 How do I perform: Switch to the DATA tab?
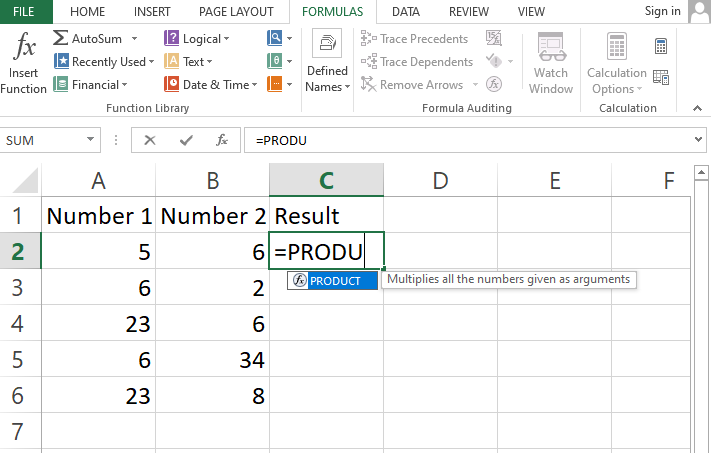(405, 12)
